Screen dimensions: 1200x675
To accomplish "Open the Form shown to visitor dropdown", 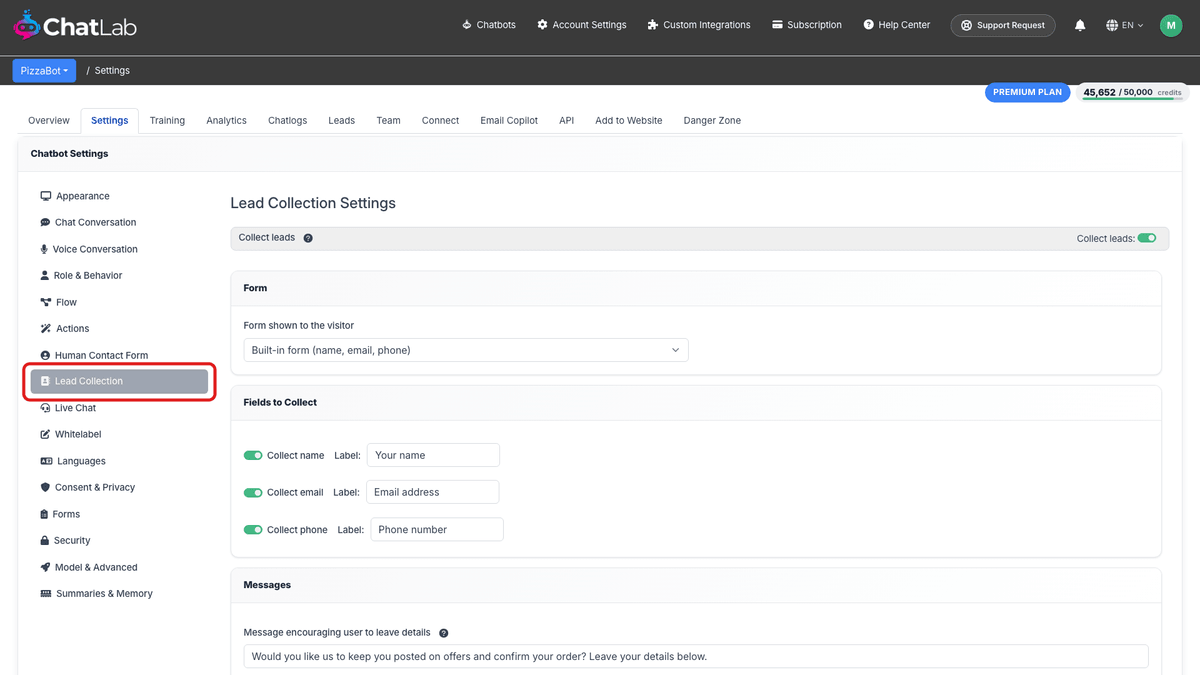I will click(x=466, y=350).
